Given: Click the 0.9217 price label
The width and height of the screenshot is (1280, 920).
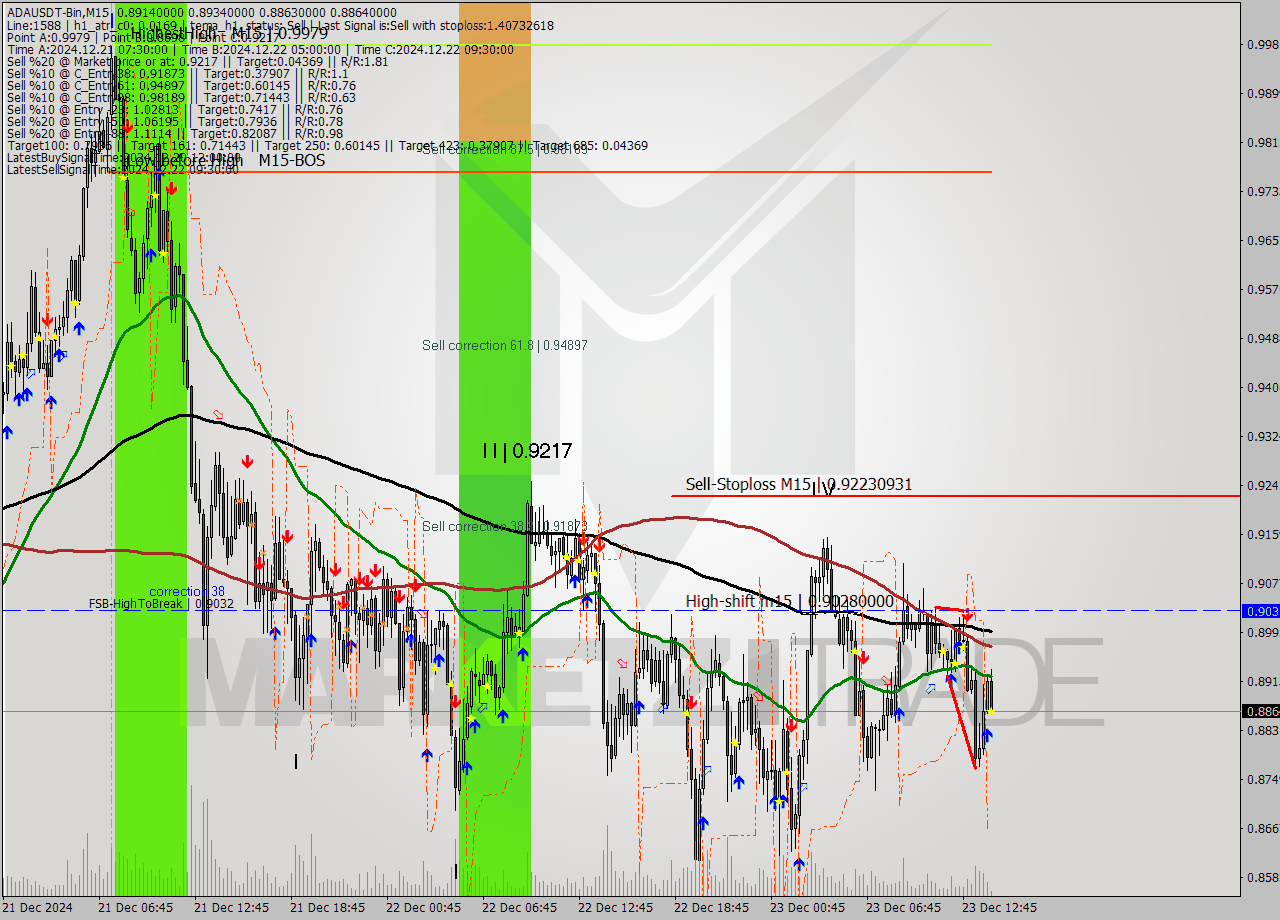Looking at the screenshot, I should click(x=527, y=451).
